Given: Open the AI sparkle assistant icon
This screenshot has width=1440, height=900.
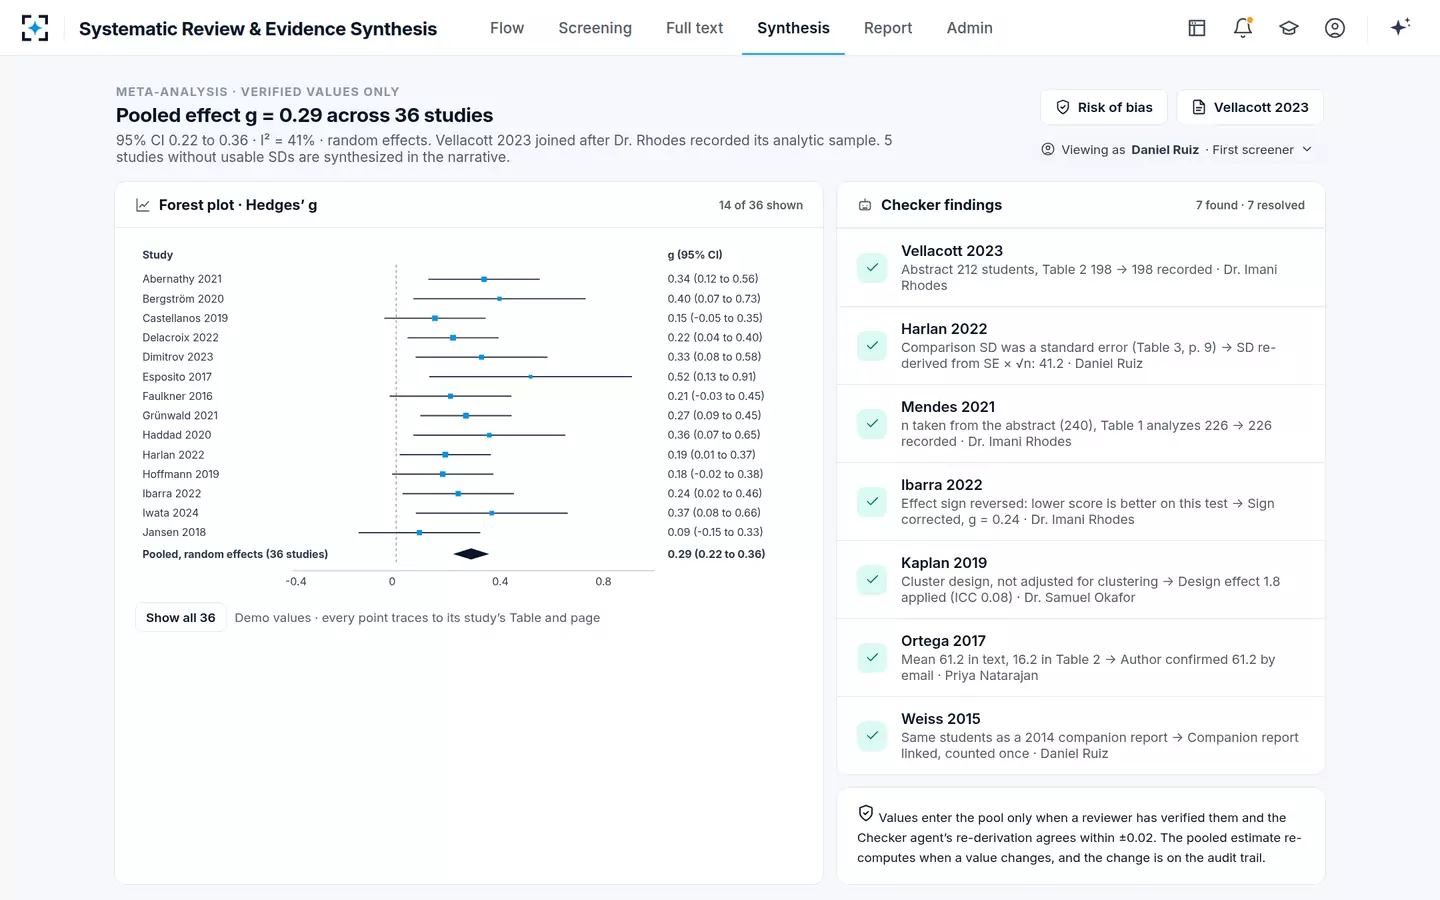Looking at the screenshot, I should [x=1400, y=27].
